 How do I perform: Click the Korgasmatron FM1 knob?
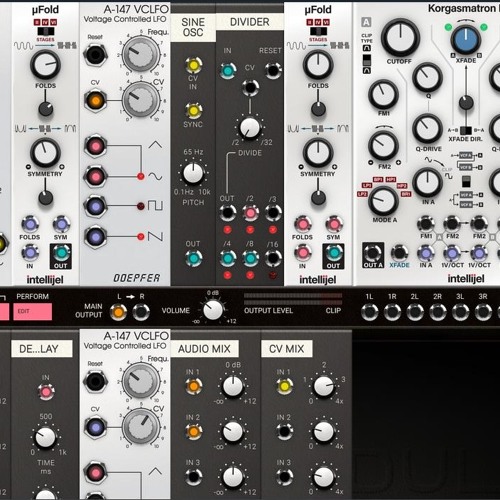[383, 94]
